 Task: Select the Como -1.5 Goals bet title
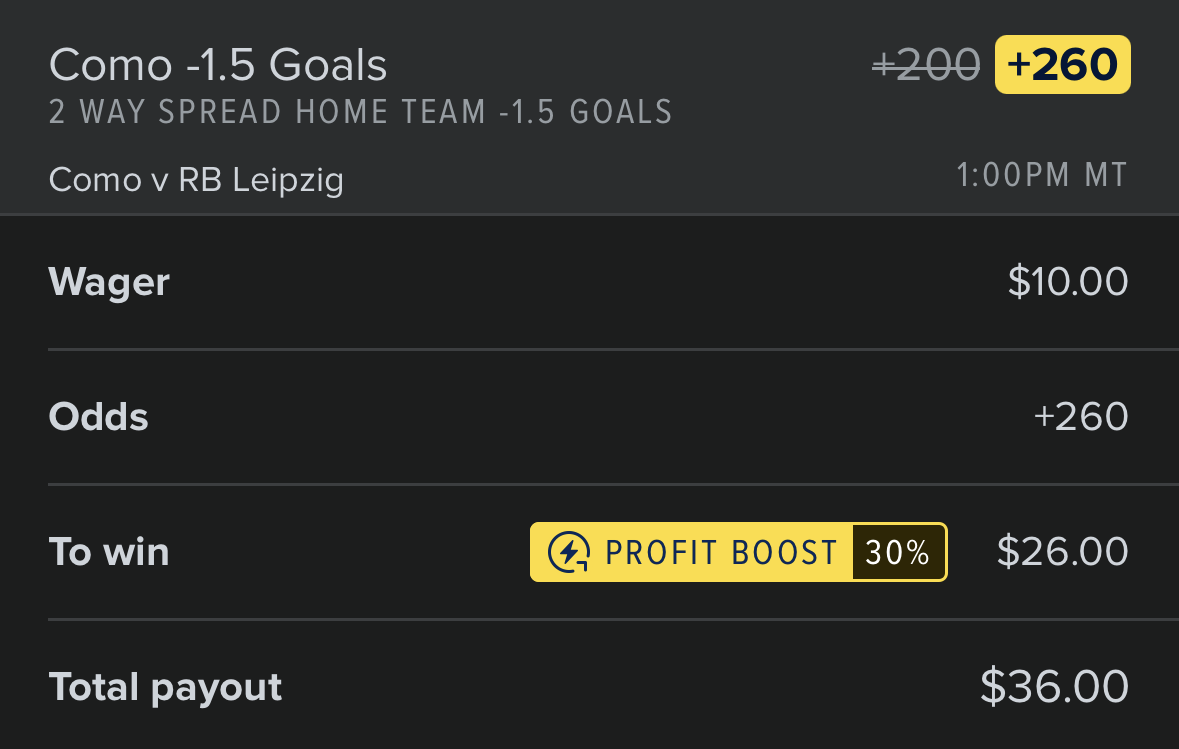218,65
